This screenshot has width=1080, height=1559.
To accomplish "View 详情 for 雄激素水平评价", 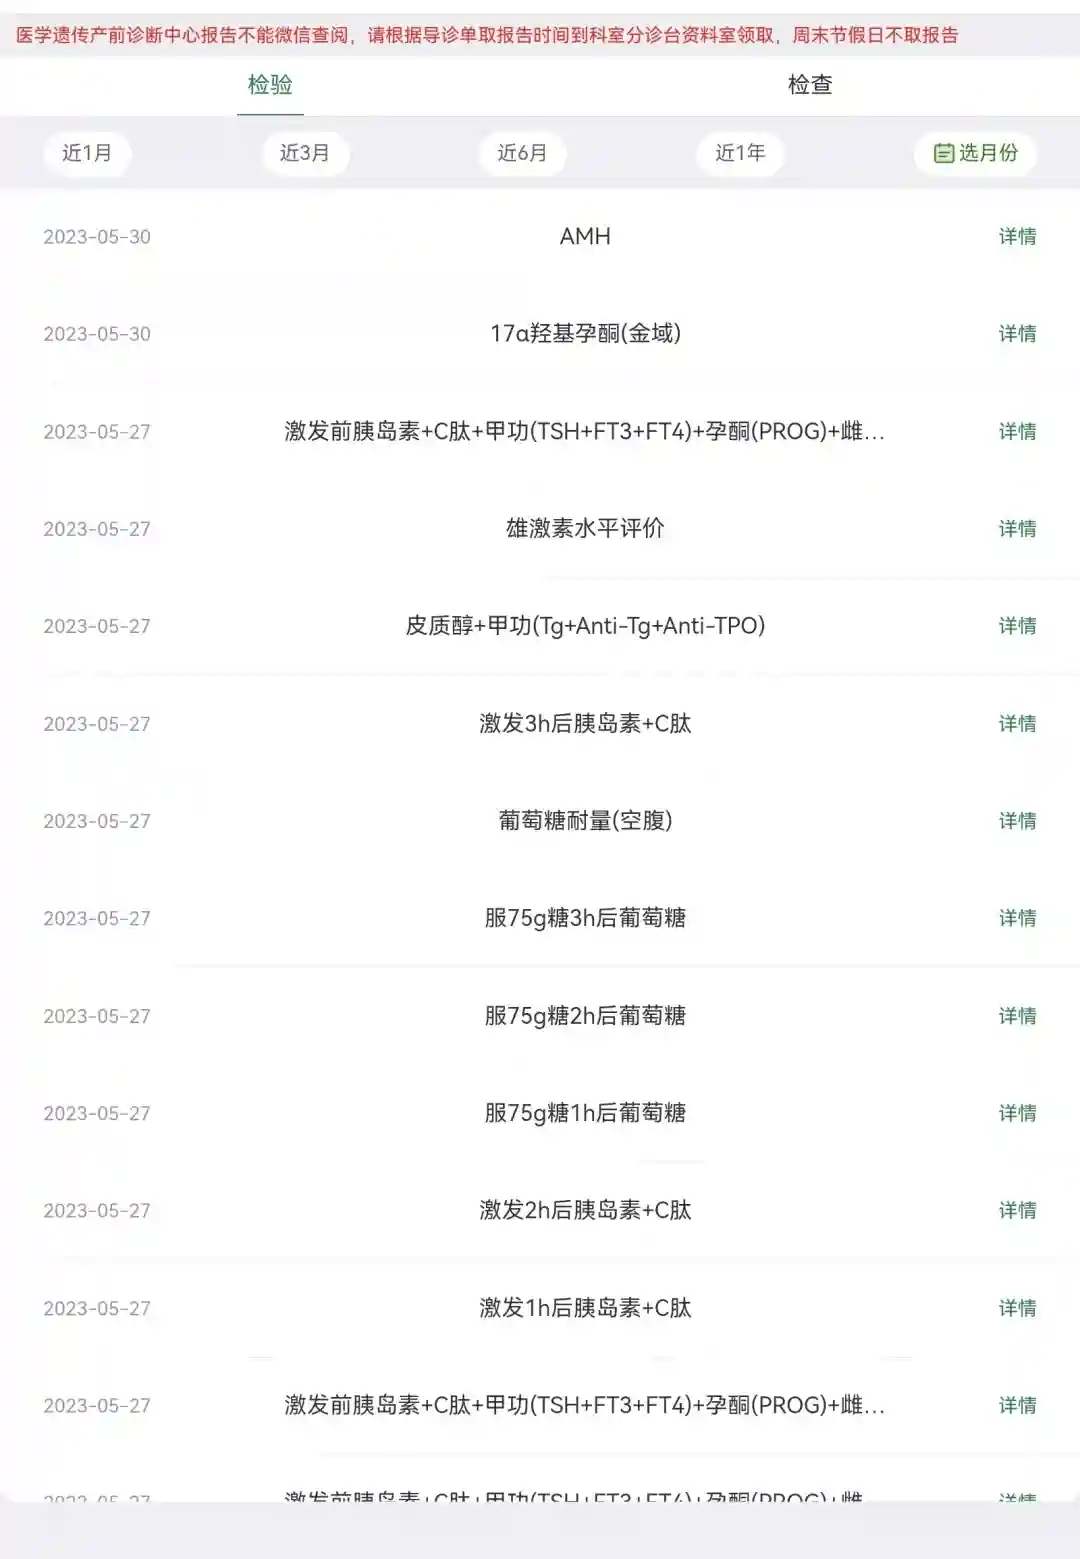I will (x=1017, y=529).
